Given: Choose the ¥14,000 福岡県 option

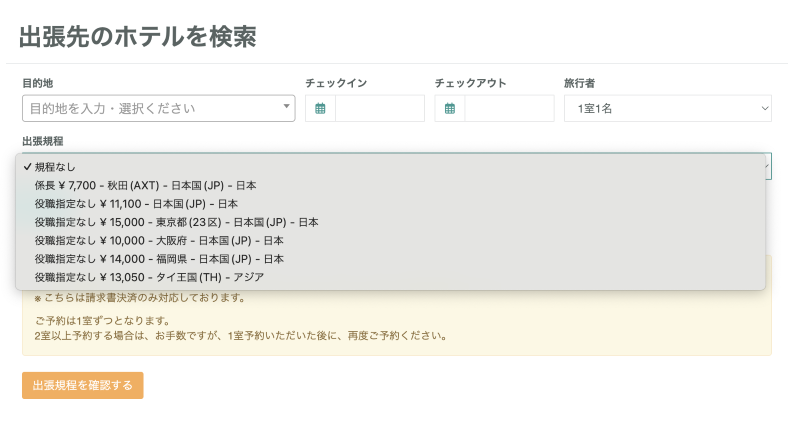Looking at the screenshot, I should (x=390, y=259).
